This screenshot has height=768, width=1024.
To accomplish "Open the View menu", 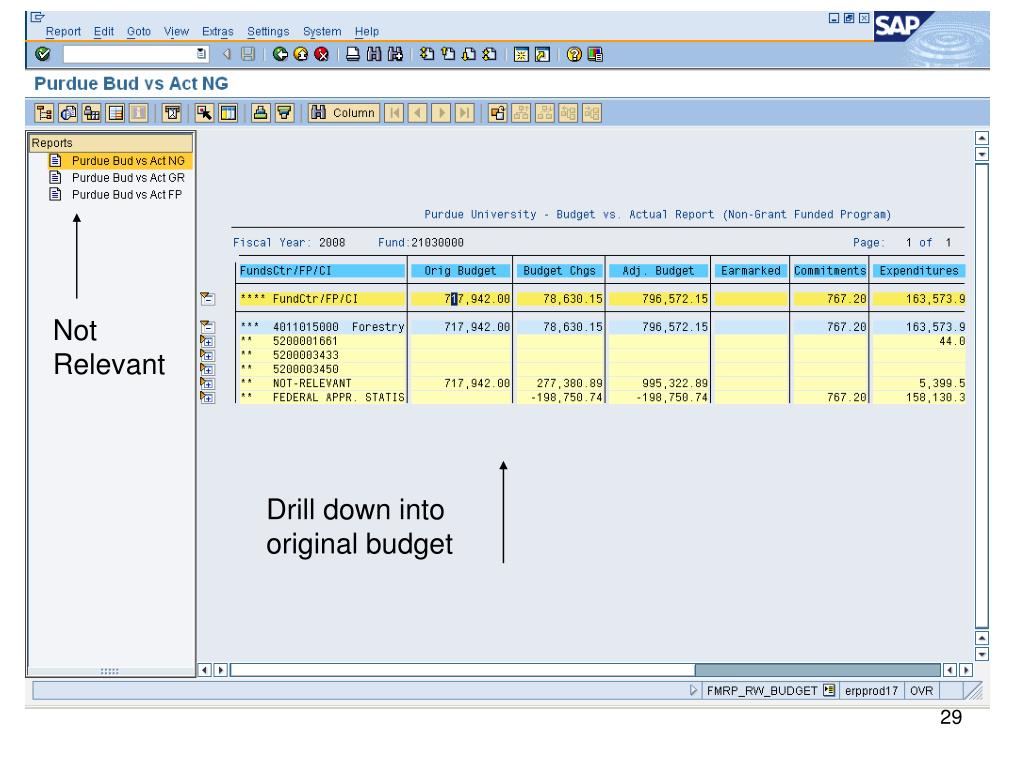I will [176, 31].
